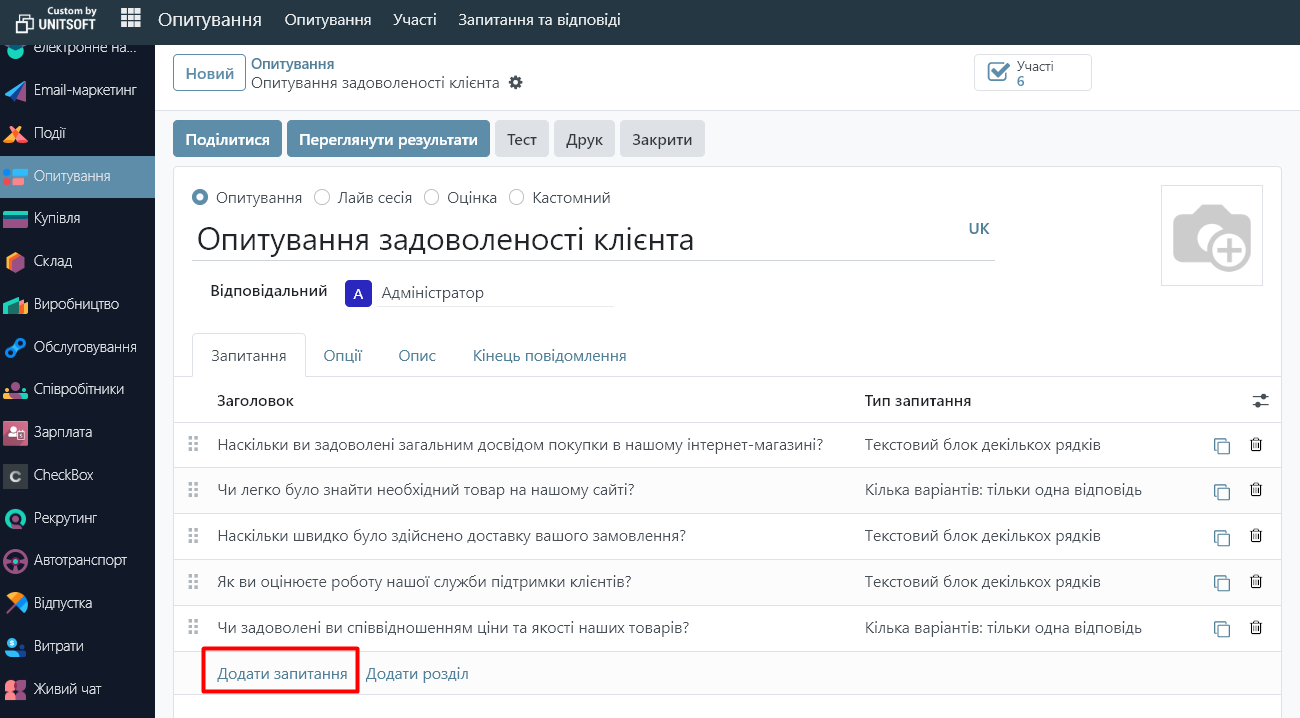Image resolution: width=1300 pixels, height=718 pixels.
Task: Delete the first question with trash icon
Action: (1256, 445)
